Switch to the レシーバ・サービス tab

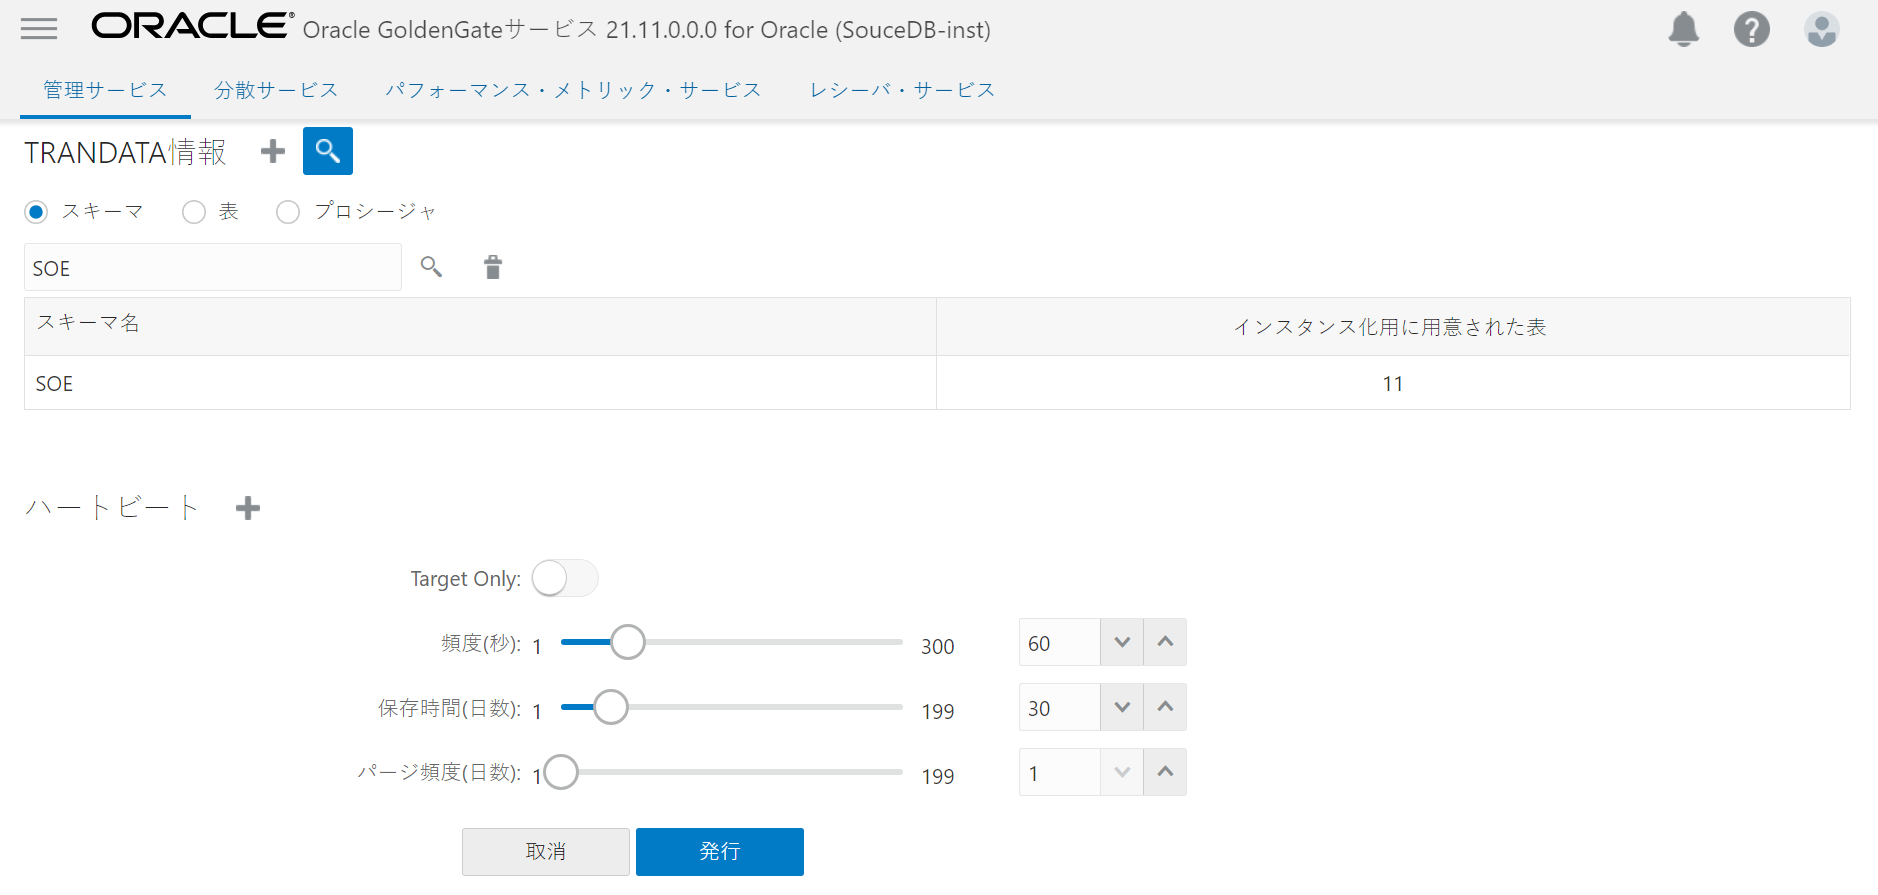coord(902,90)
